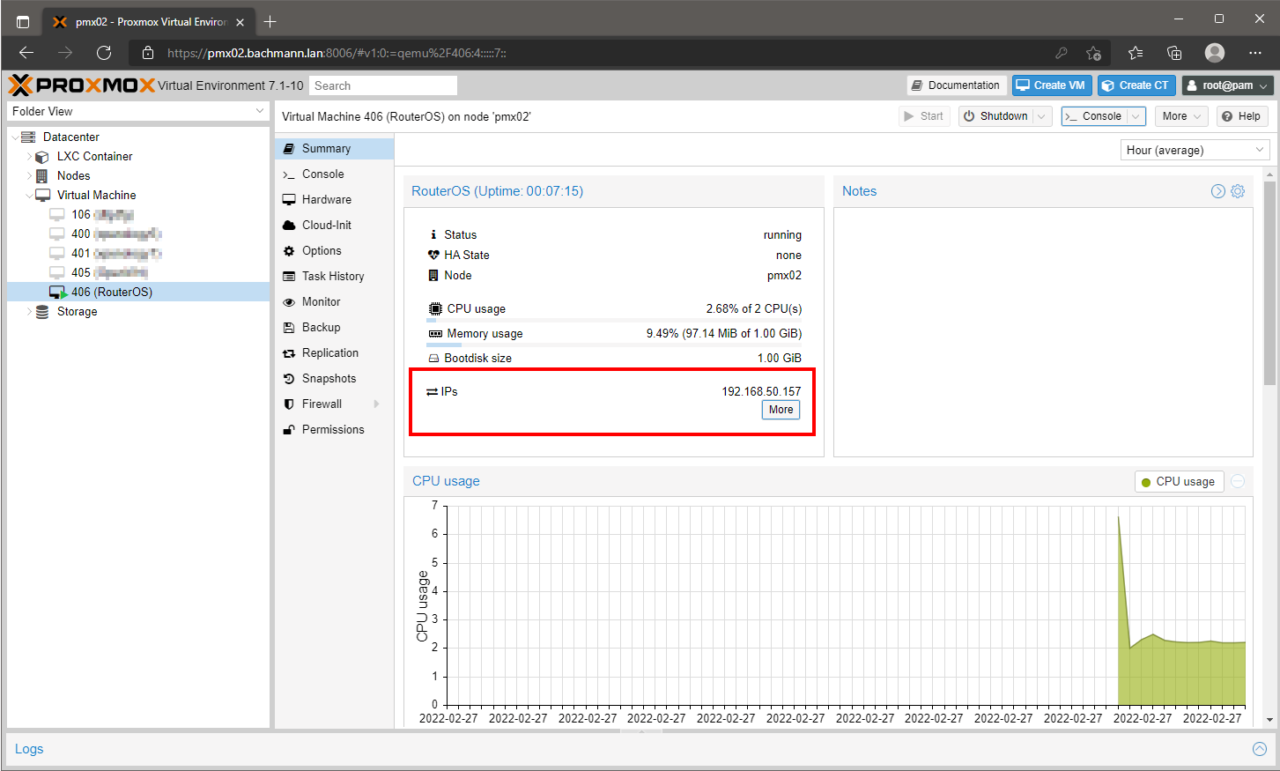Click the Memory usage progress bar
This screenshot has height=771, width=1280.
[614, 345]
